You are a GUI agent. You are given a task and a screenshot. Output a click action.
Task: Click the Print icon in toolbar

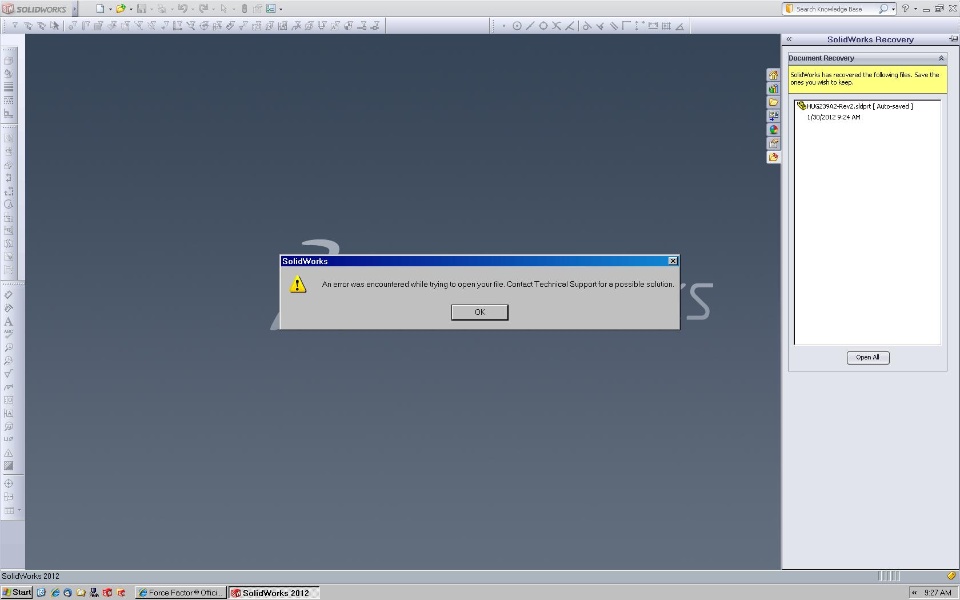click(162, 9)
